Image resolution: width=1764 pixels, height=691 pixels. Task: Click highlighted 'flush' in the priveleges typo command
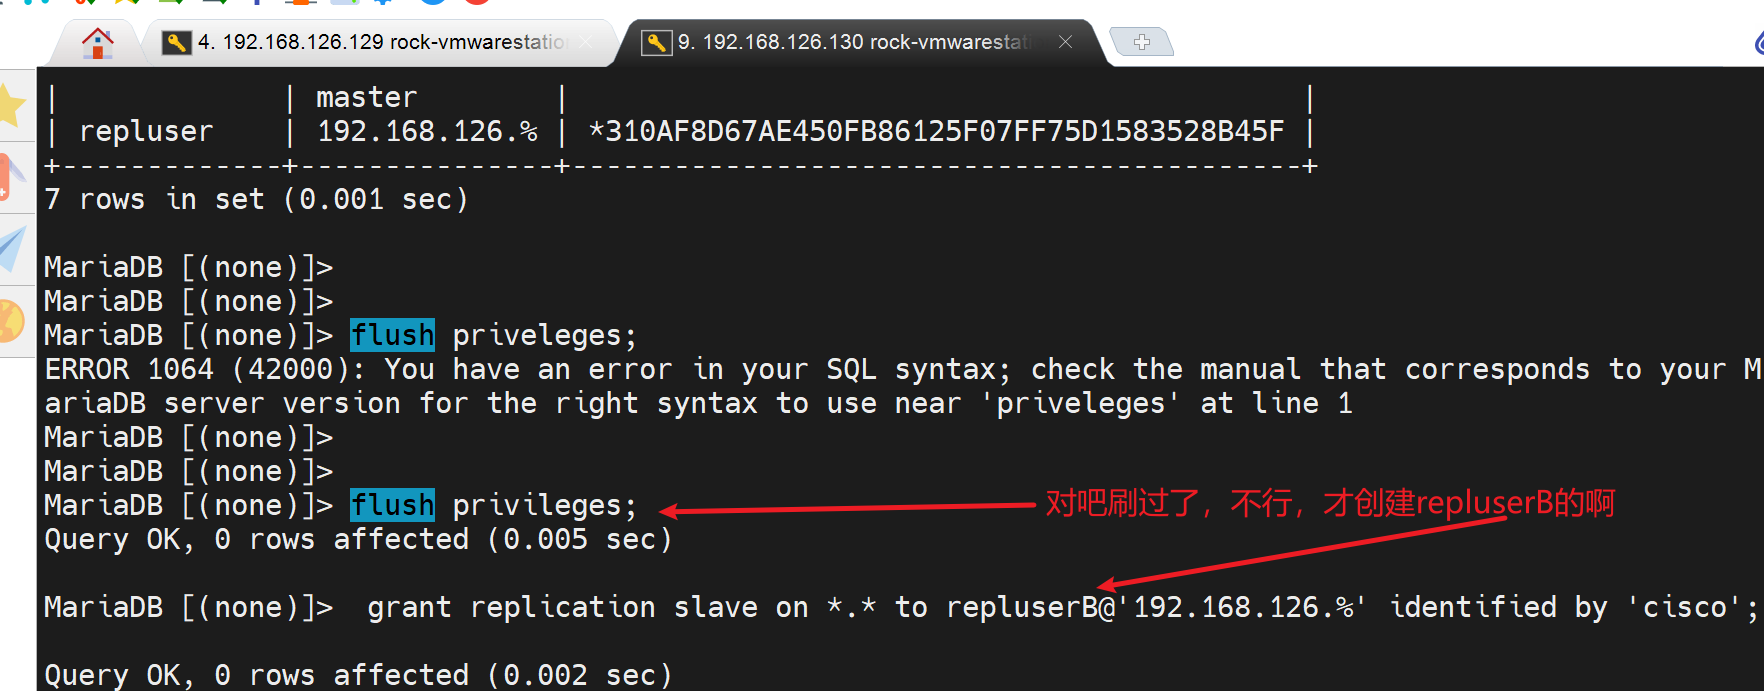(x=392, y=335)
